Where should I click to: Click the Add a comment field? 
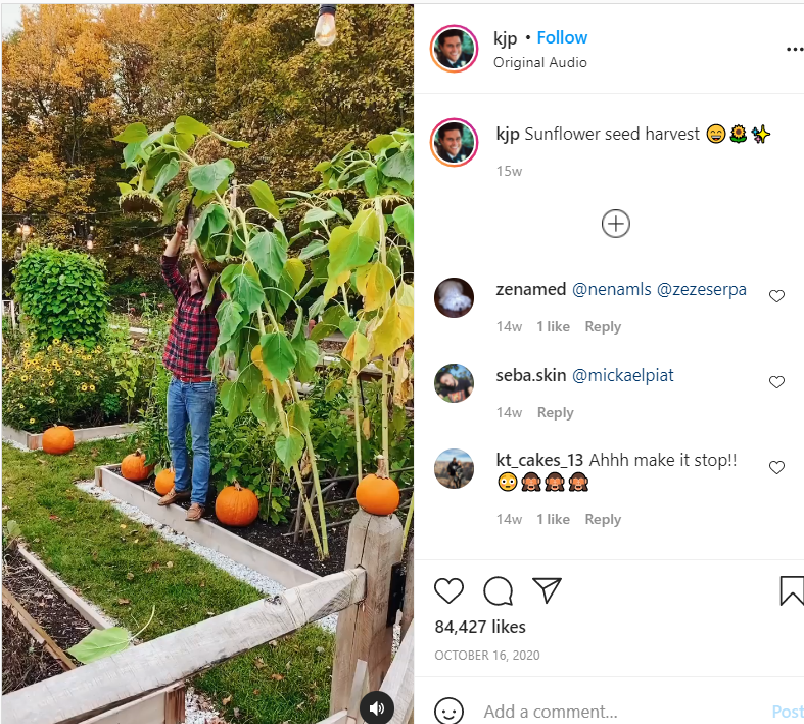coord(600,712)
